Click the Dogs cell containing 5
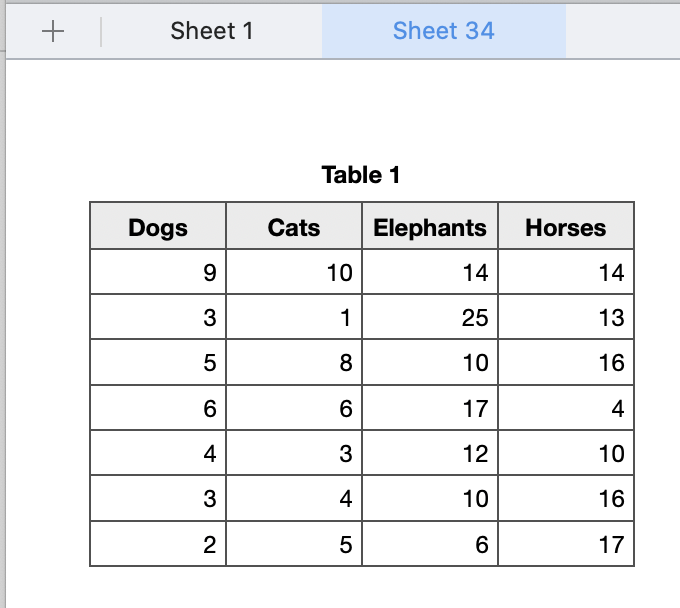 tap(158, 363)
